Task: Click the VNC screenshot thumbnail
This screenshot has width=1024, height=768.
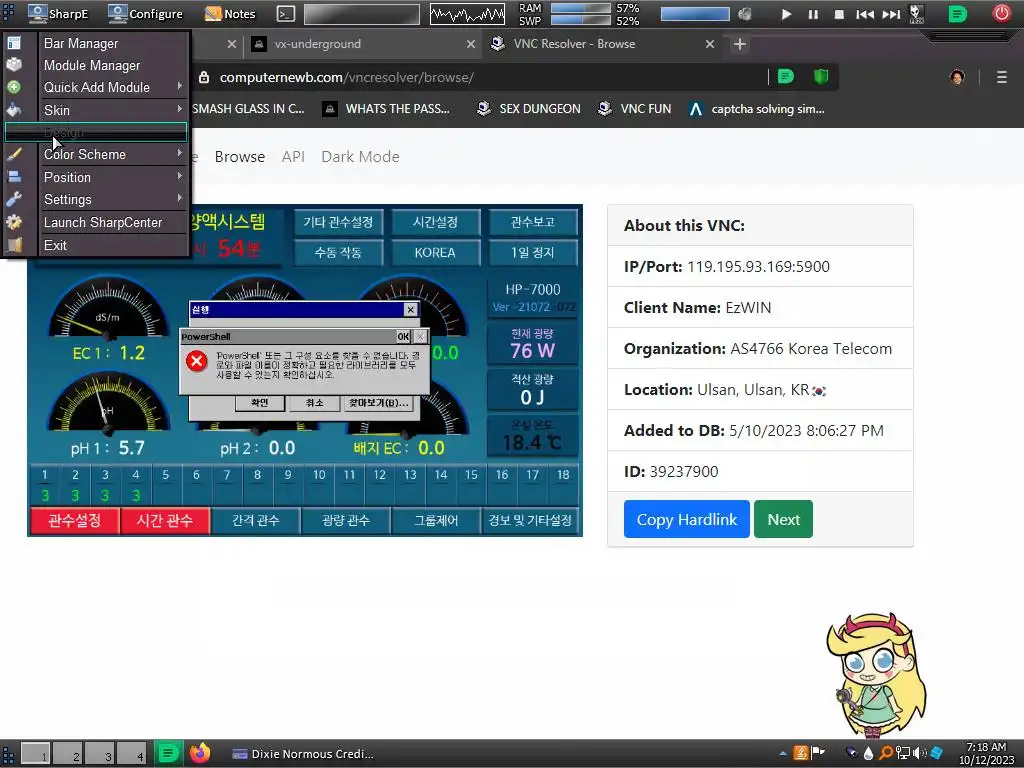Action: tap(305, 370)
